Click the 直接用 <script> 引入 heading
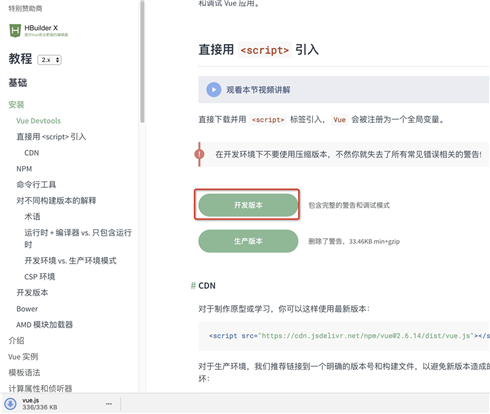Viewport: 490px width, 414px height. (258, 50)
